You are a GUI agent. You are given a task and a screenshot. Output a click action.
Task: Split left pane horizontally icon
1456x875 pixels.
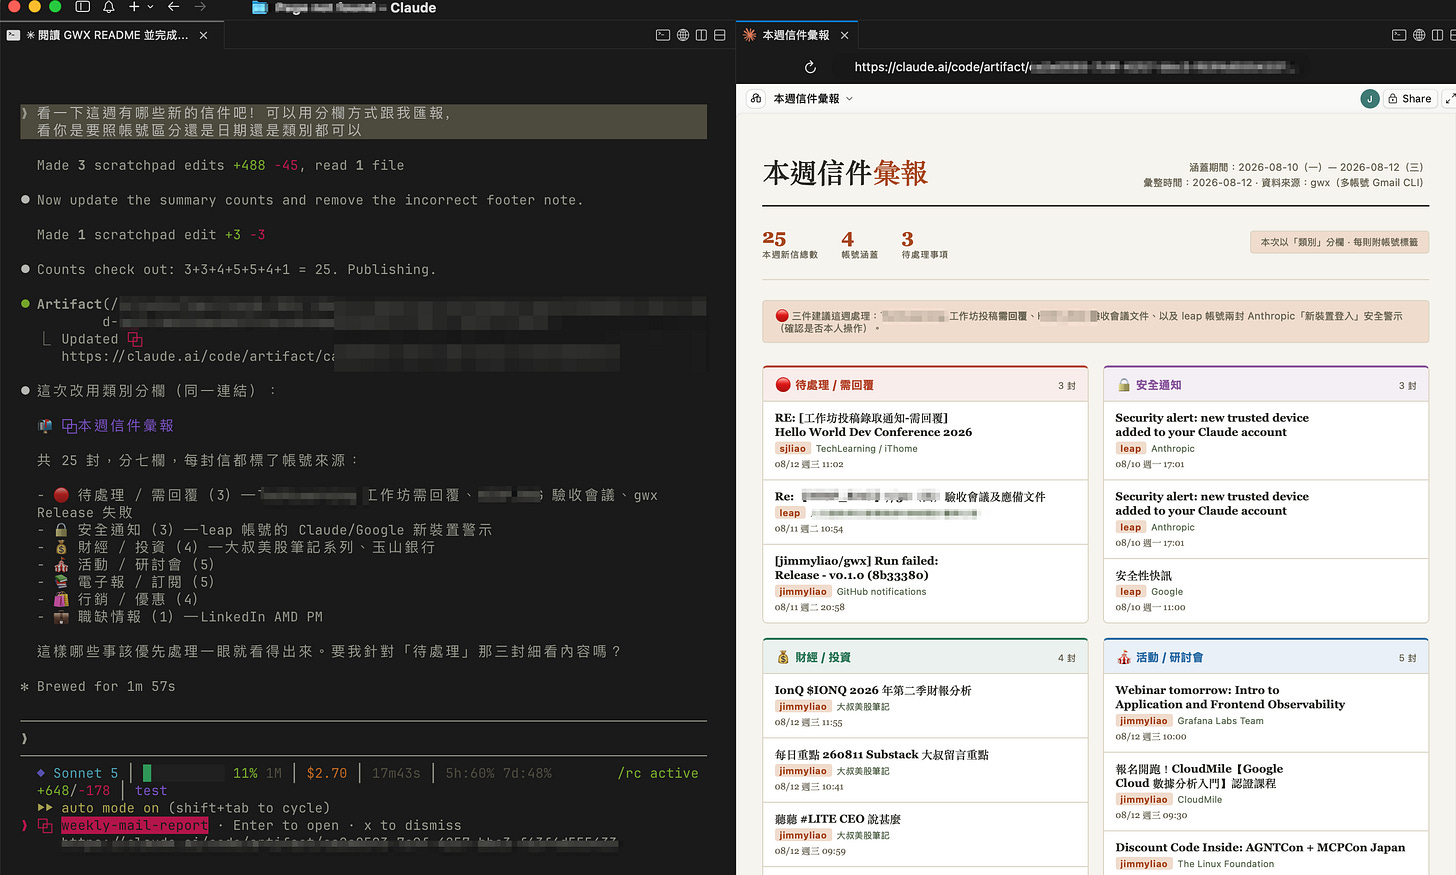[720, 35]
